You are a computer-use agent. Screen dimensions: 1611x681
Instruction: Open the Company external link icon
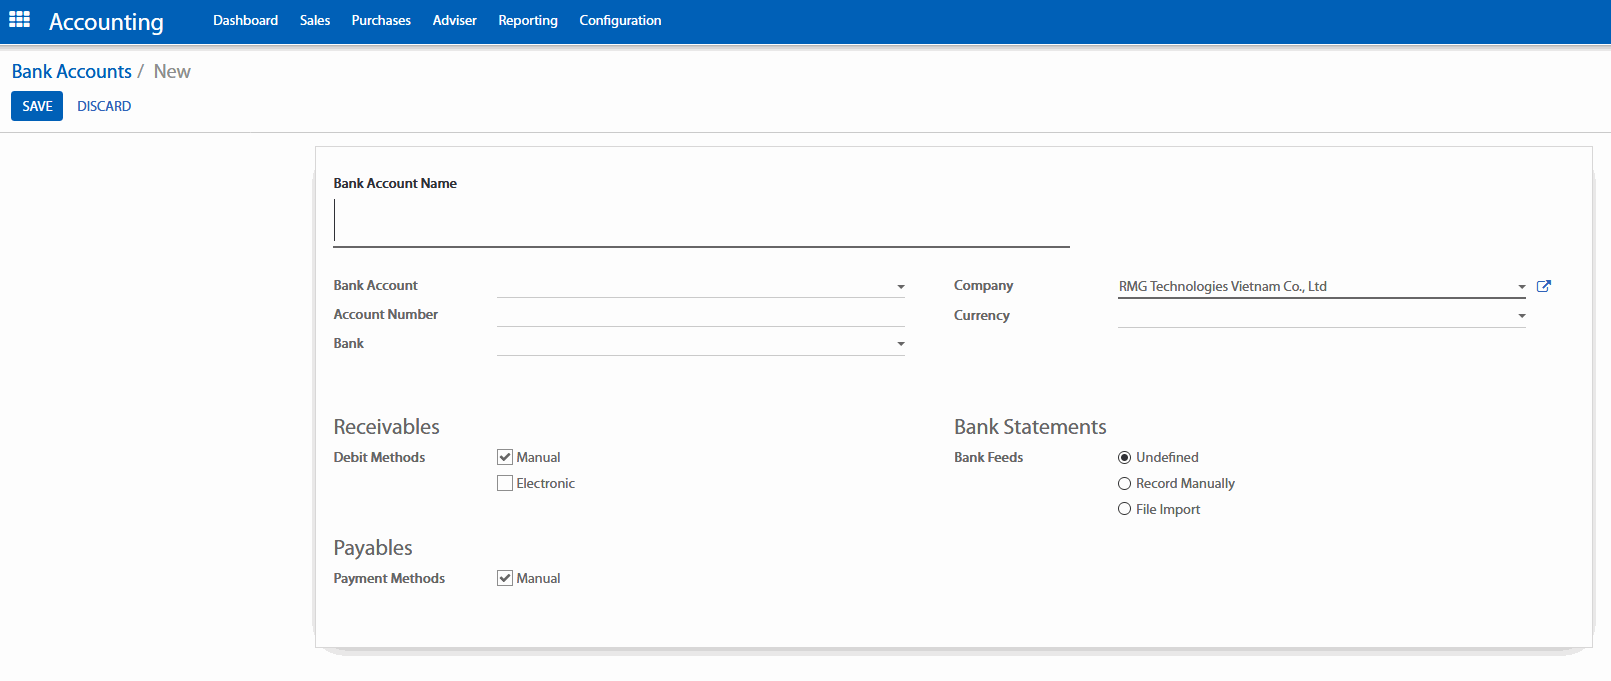pyautogui.click(x=1543, y=286)
